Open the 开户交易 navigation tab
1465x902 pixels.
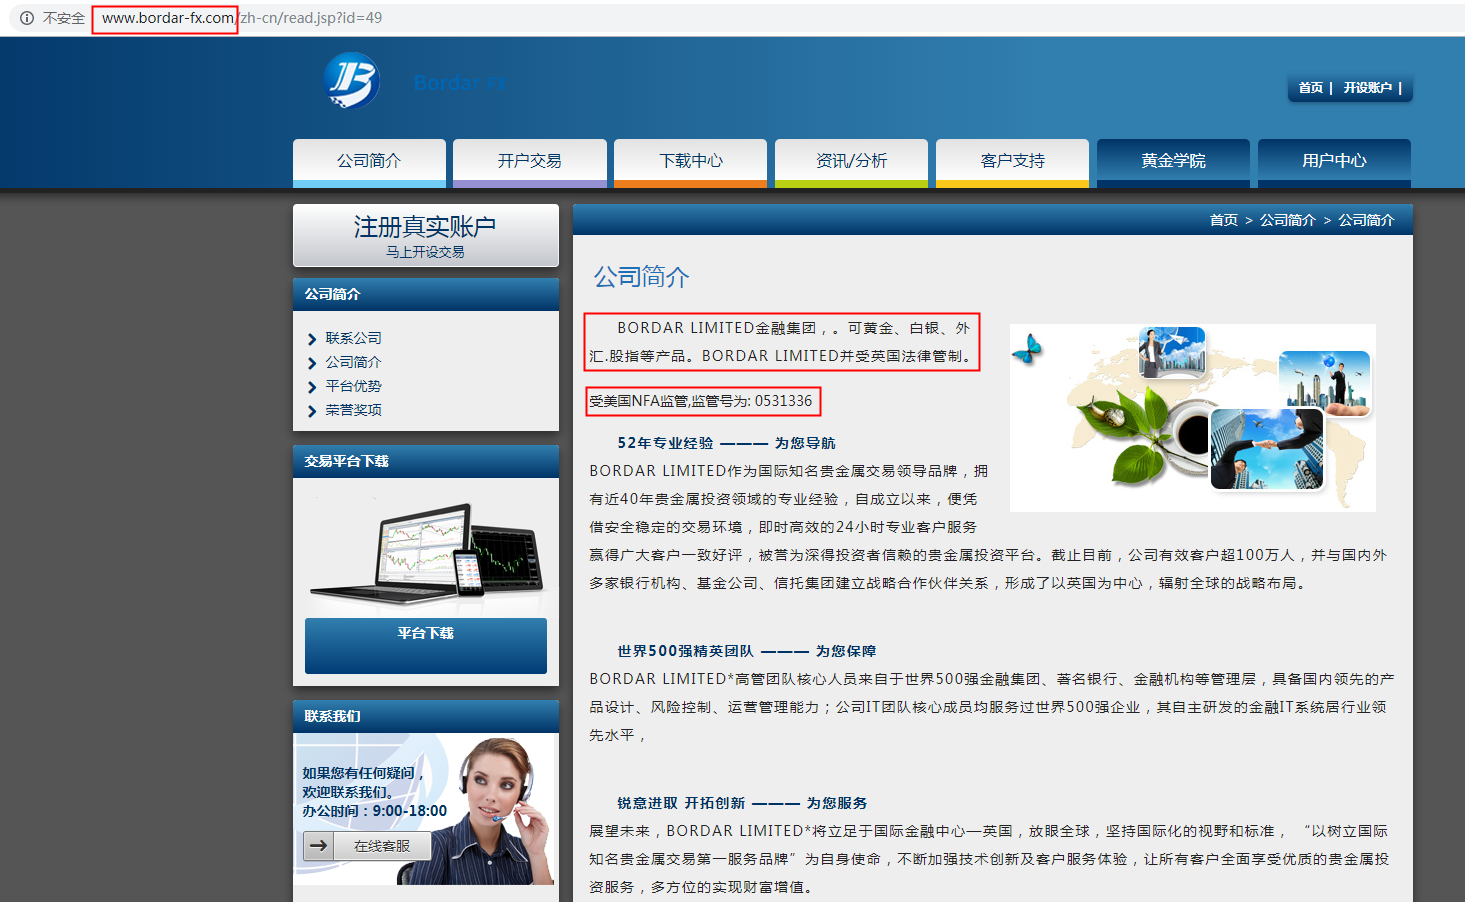pos(530,162)
